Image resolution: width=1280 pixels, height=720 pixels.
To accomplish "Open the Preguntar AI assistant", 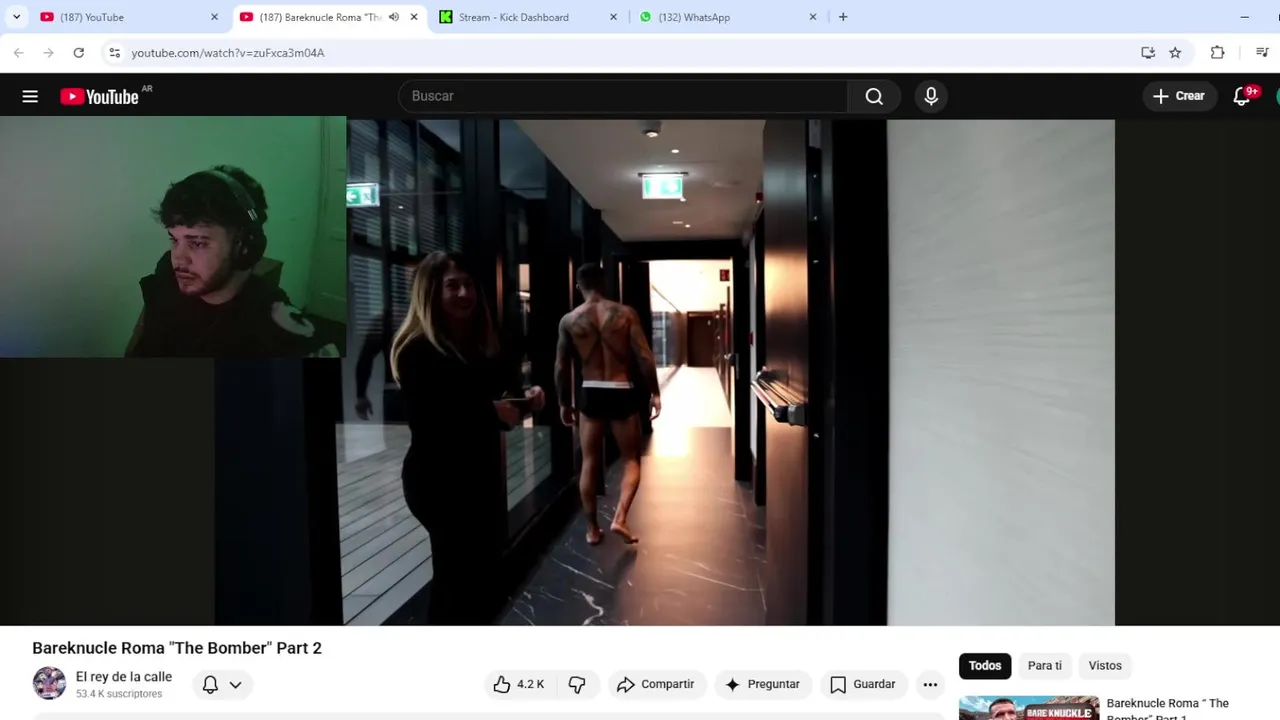I will (x=763, y=684).
